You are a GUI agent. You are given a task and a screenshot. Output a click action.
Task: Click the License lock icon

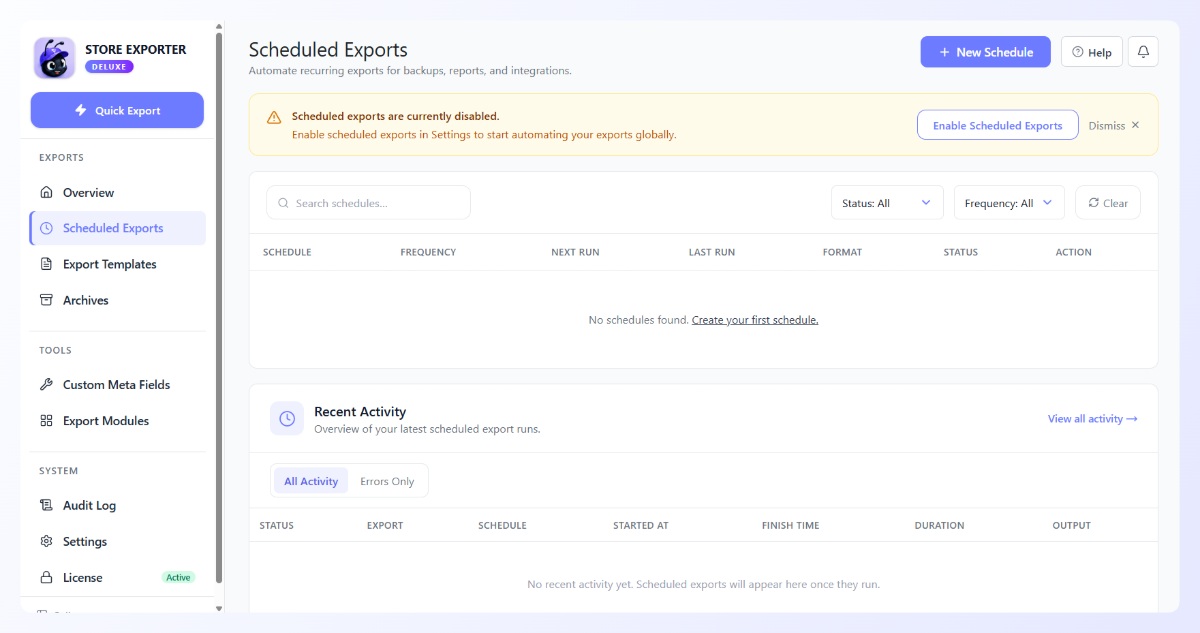pyautogui.click(x=46, y=577)
